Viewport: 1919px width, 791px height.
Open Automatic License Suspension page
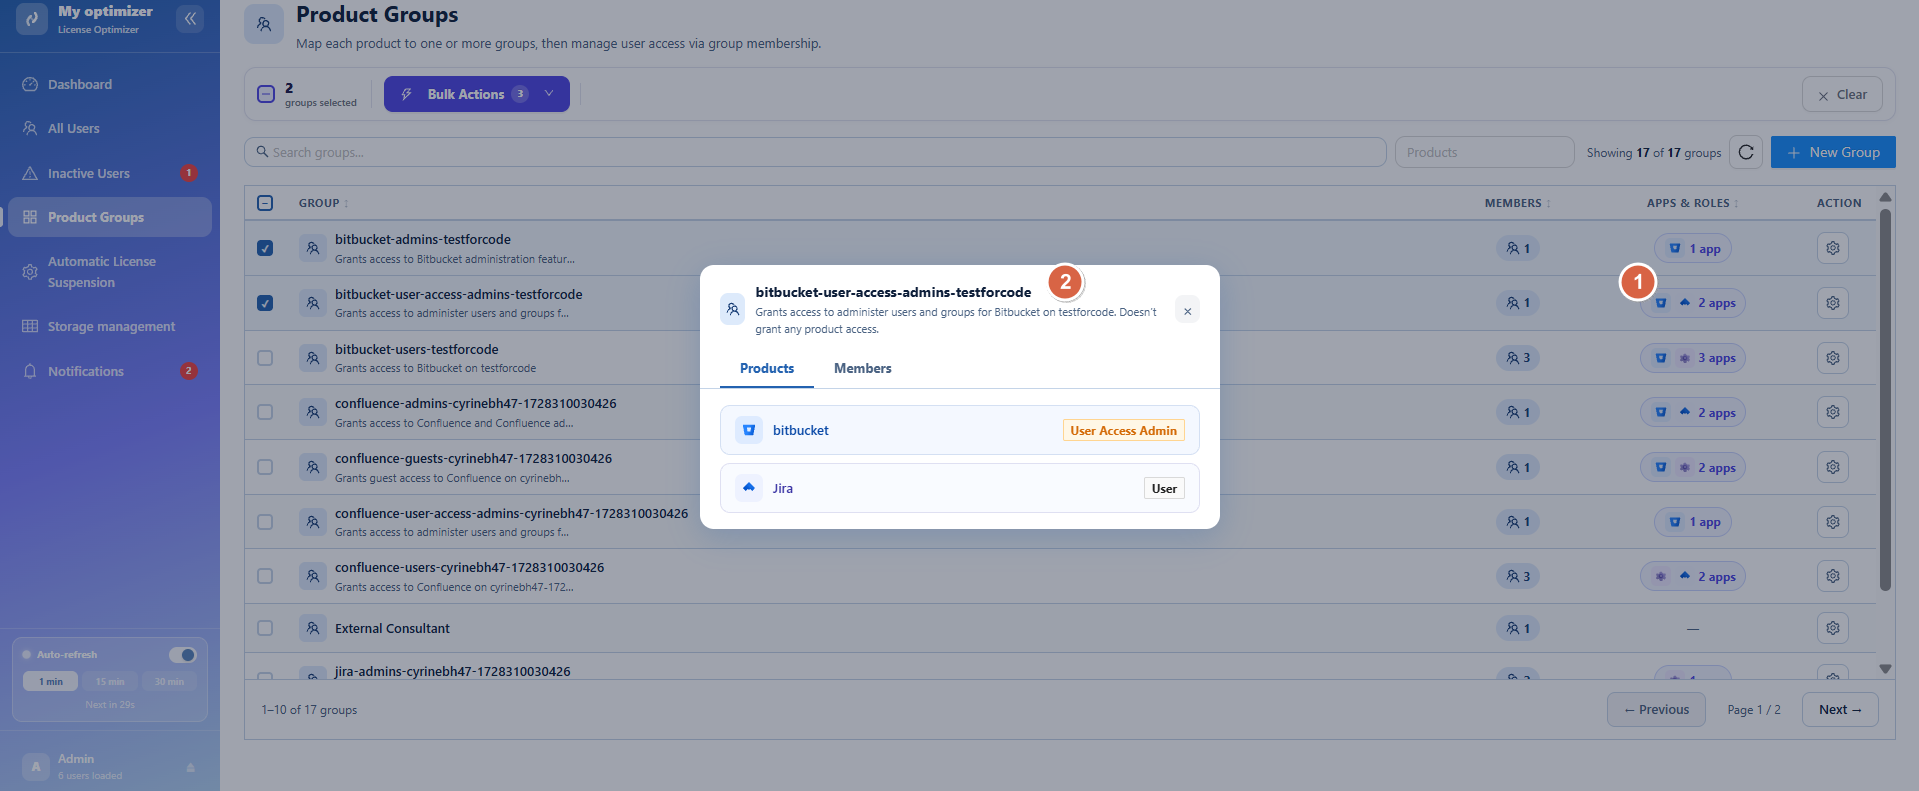click(110, 272)
